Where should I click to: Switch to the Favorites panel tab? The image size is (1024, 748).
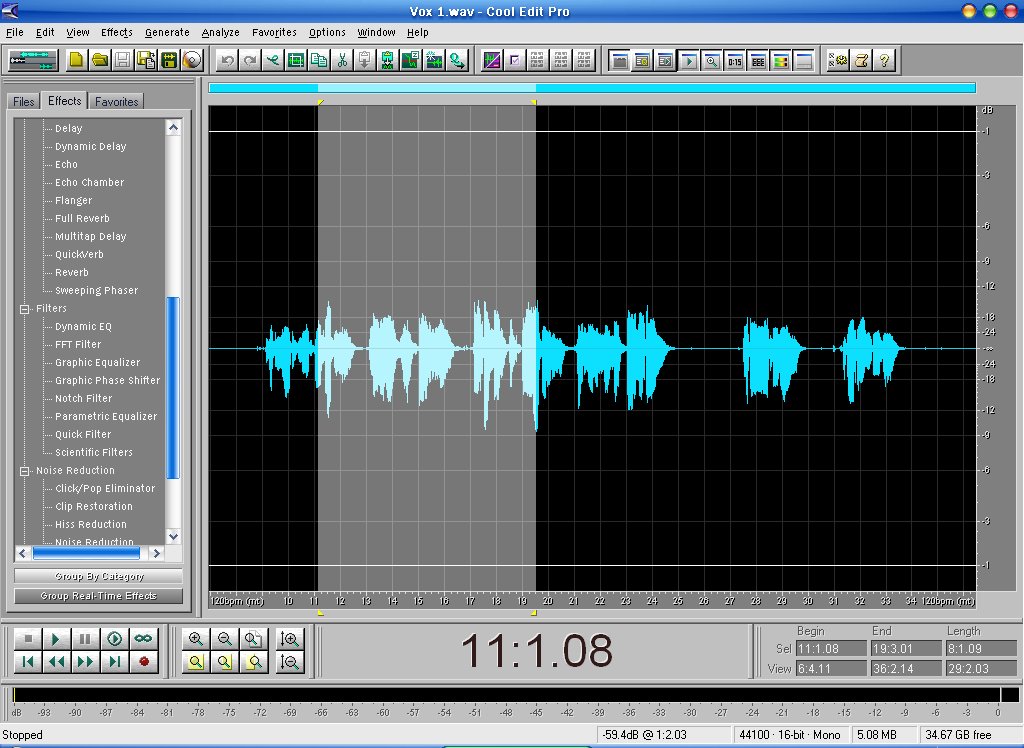coord(117,102)
